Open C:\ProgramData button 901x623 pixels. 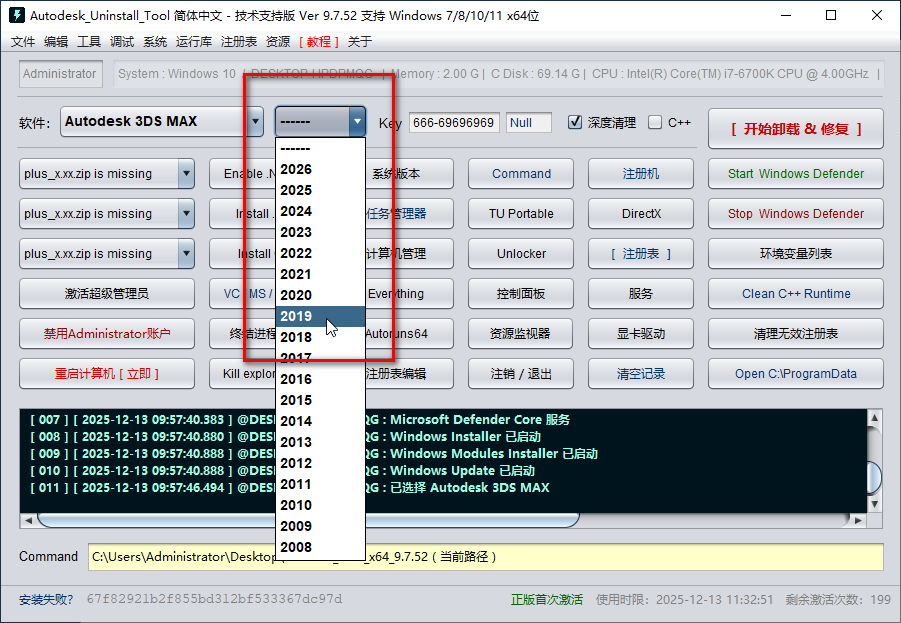pyautogui.click(x=796, y=374)
